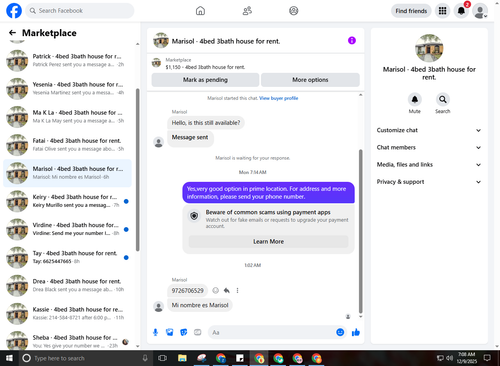Screen dimensions: 500x366
Task: Open File Explorer from taskbar
Action: 182,358
